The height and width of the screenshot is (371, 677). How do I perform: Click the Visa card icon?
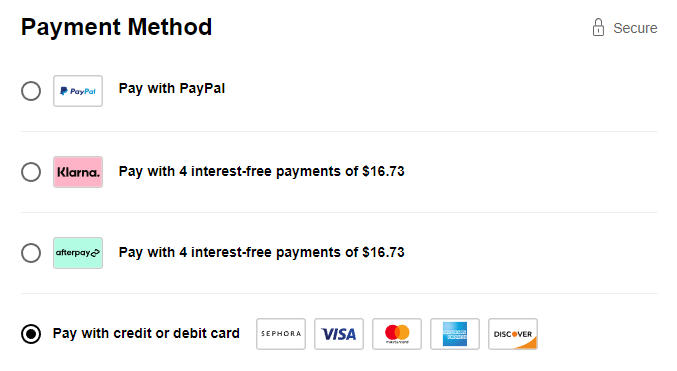coord(339,334)
